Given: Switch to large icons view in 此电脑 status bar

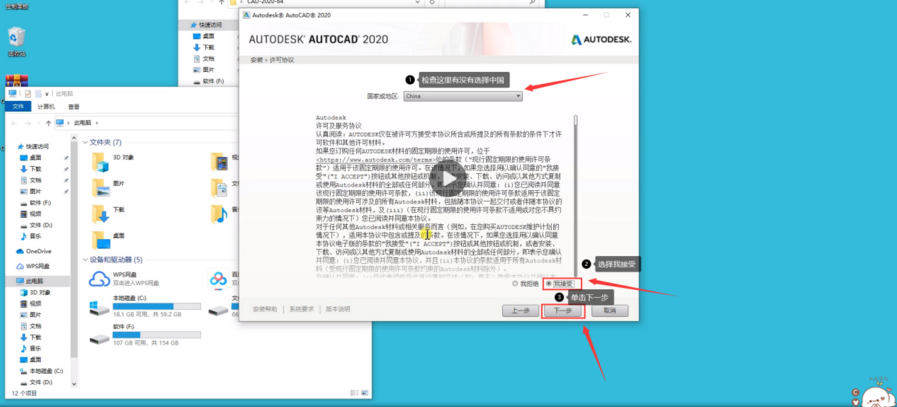Looking at the screenshot, I should point(364,393).
